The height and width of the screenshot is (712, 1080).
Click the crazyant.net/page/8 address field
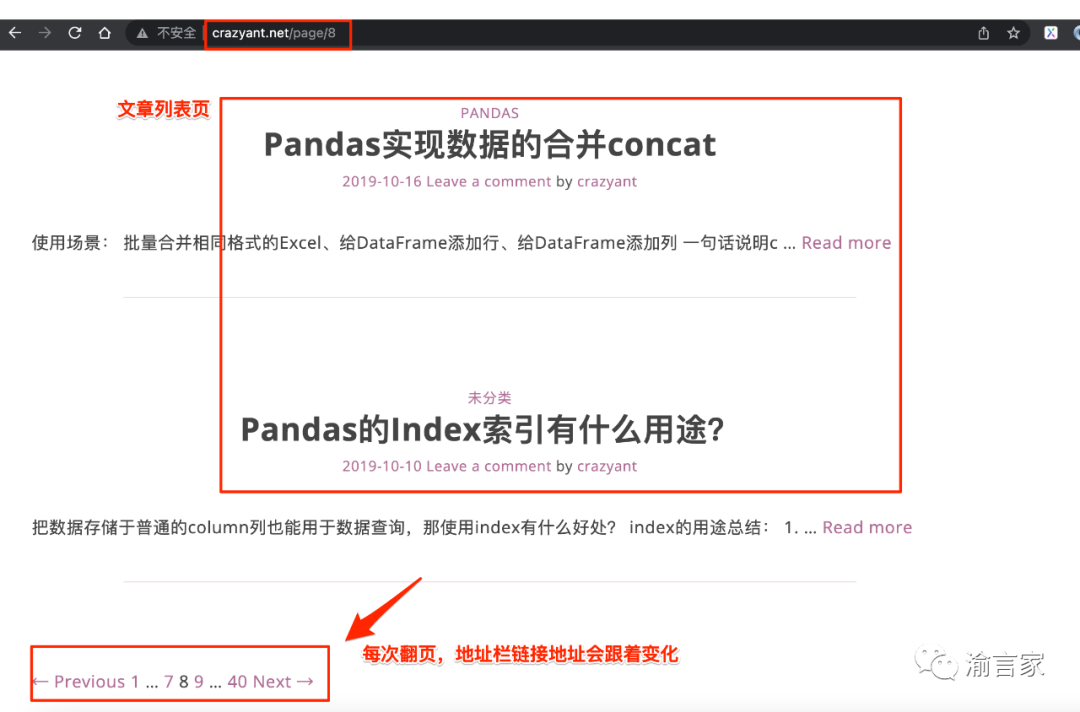[x=273, y=33]
